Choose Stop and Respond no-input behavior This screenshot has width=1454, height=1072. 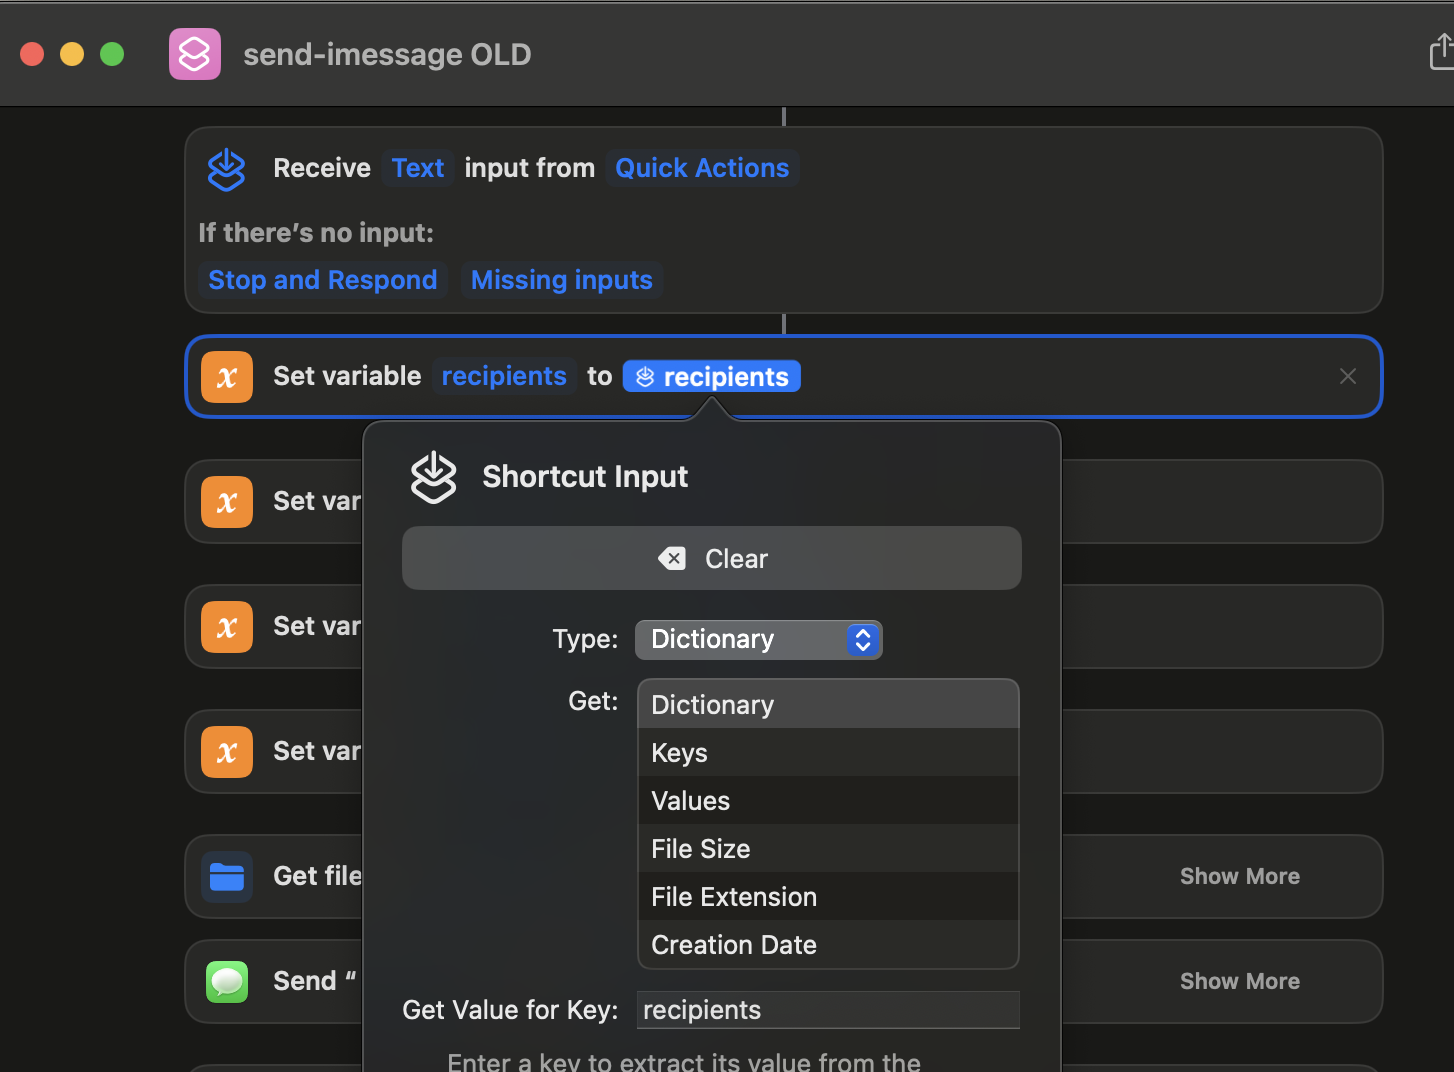point(322,280)
